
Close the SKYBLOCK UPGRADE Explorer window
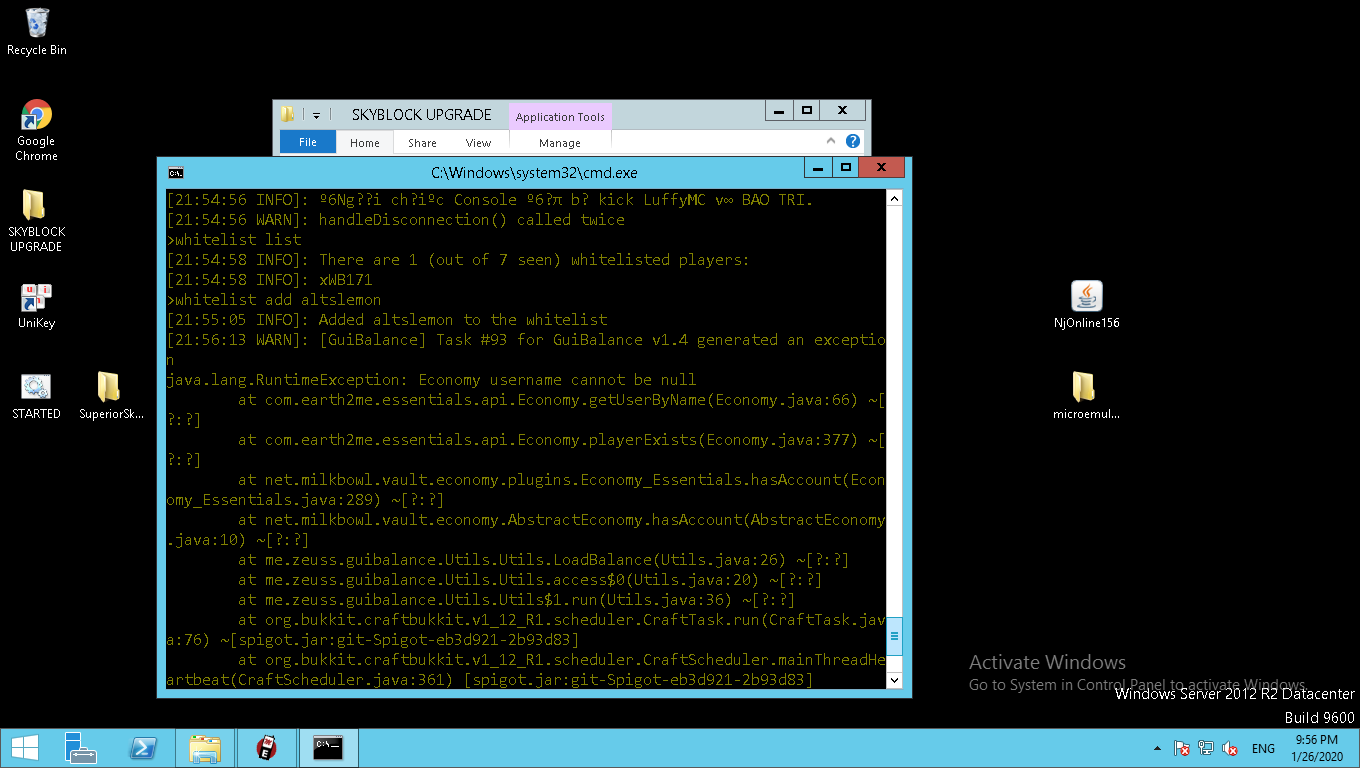point(843,110)
